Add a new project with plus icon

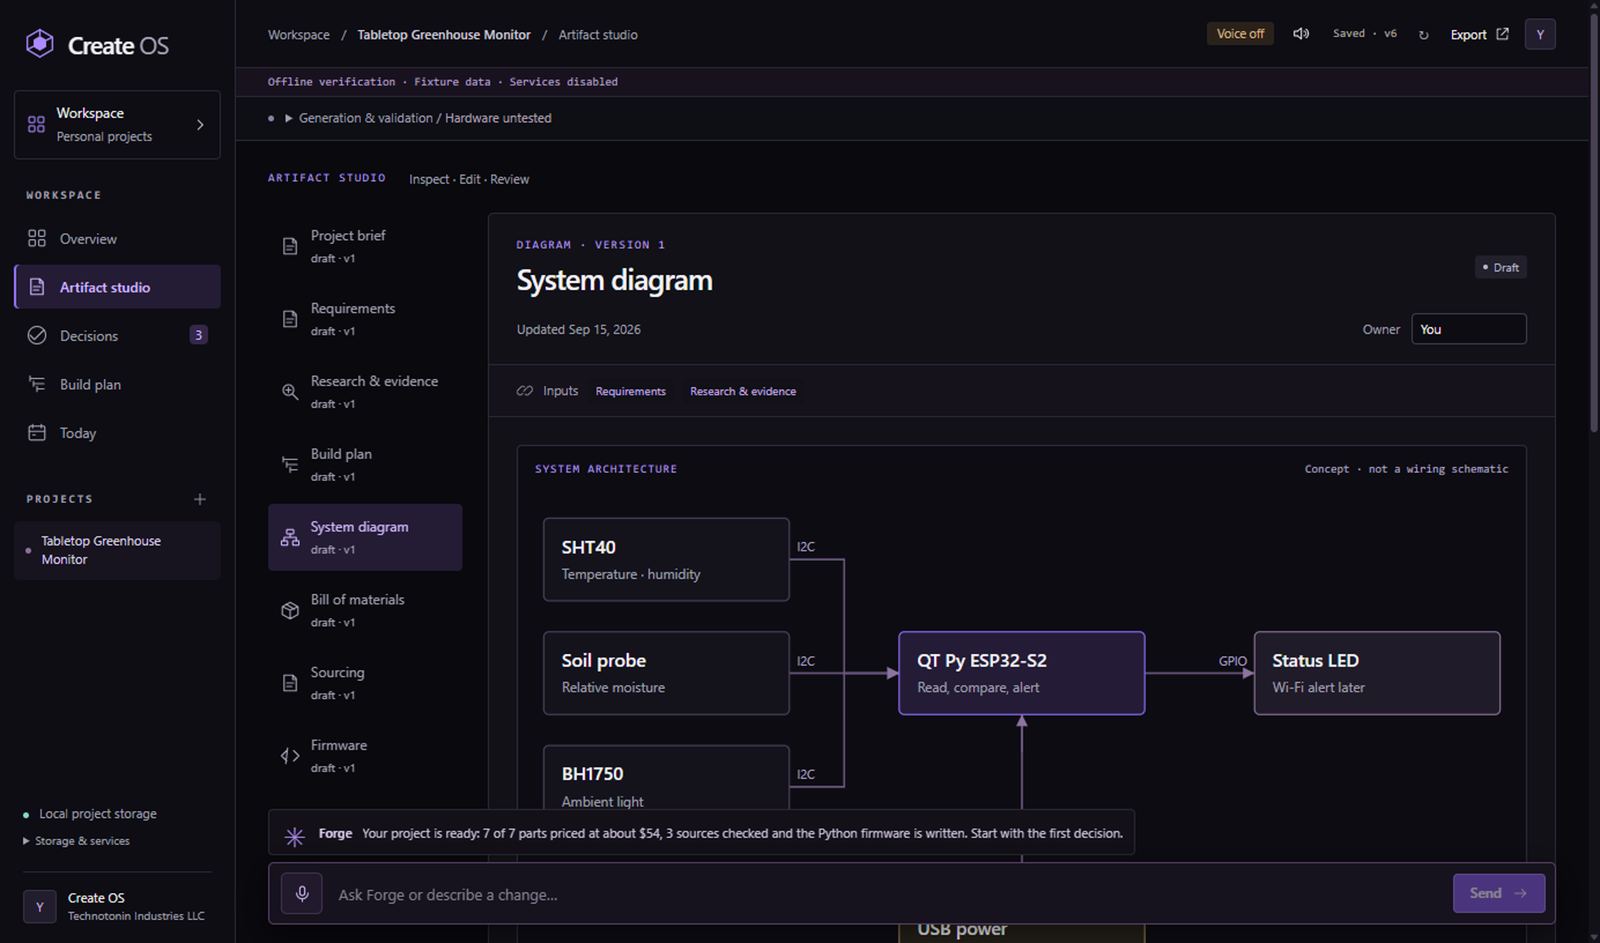click(x=200, y=499)
